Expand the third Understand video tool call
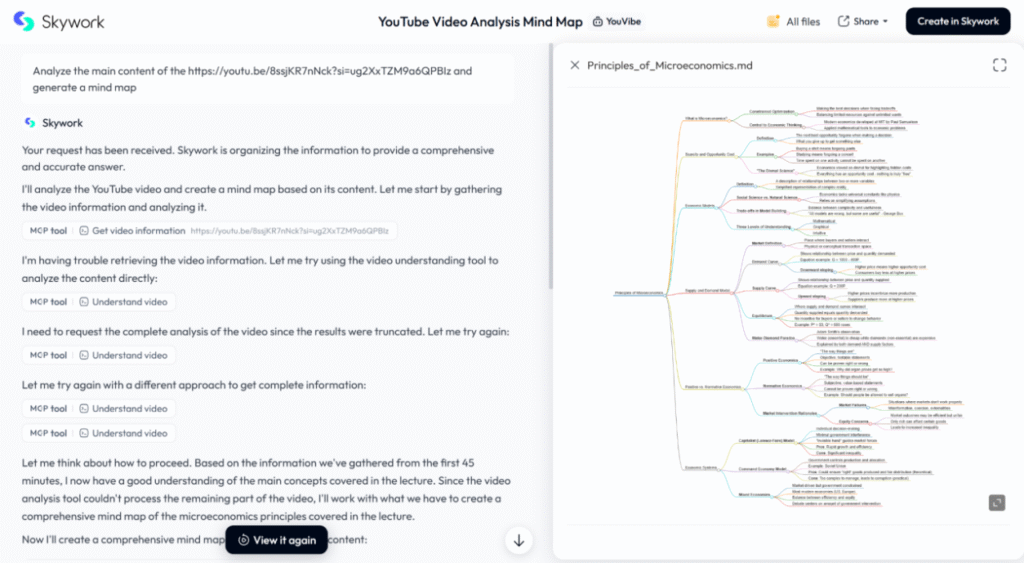The width and height of the screenshot is (1024, 563). pyautogui.click(x=122, y=408)
